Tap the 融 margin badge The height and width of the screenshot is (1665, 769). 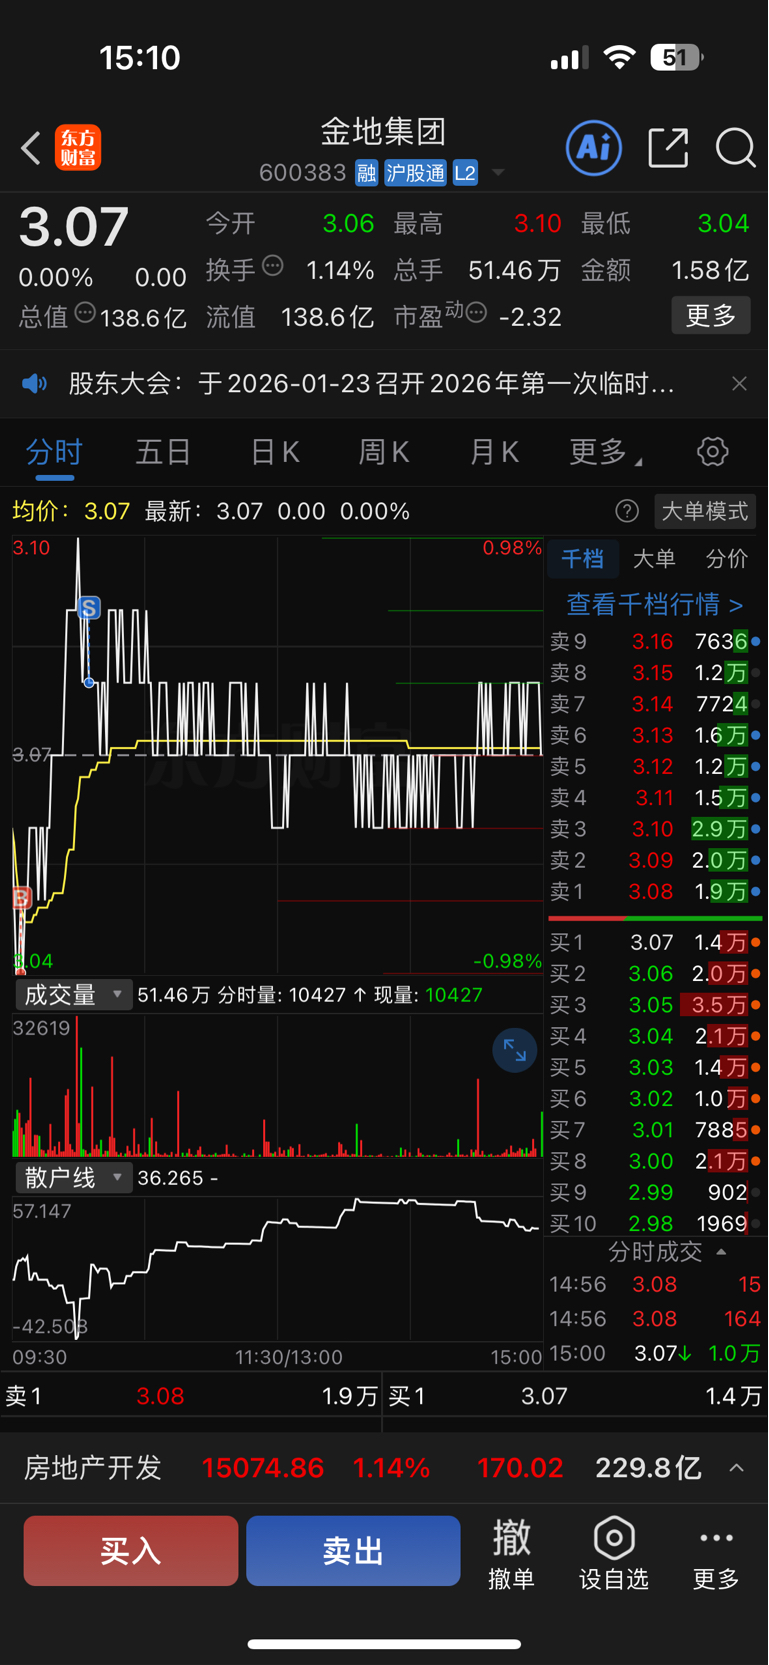pyautogui.click(x=367, y=173)
